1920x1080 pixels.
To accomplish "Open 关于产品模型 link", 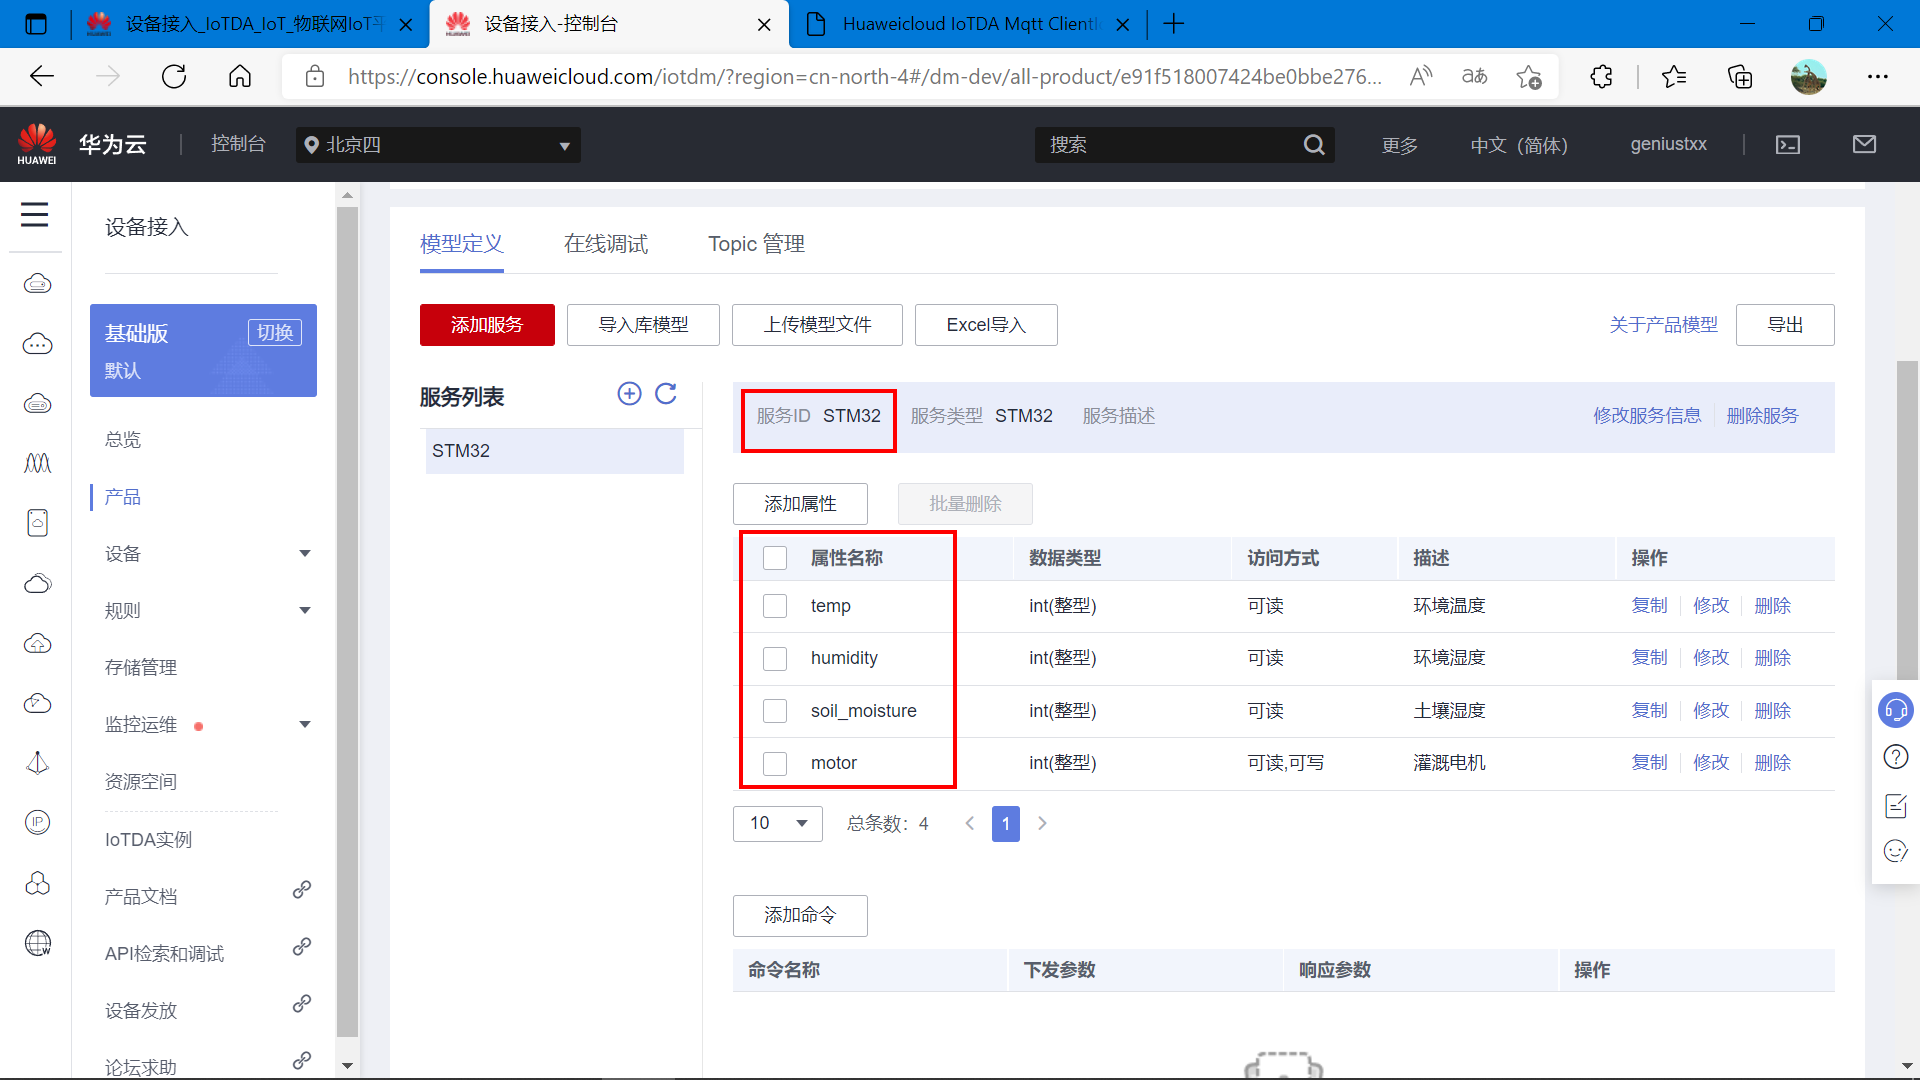I will coord(1663,325).
